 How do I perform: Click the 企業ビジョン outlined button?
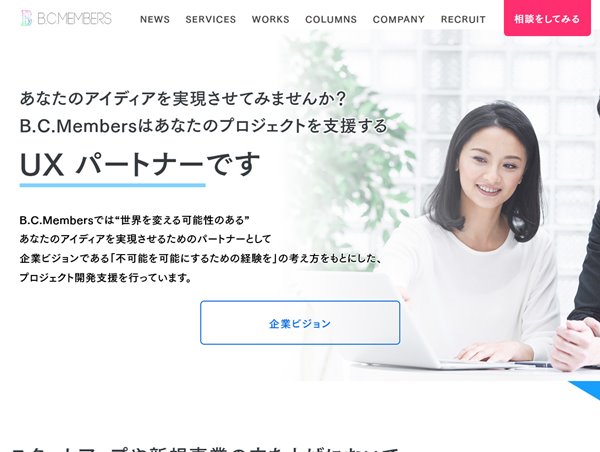(x=300, y=323)
